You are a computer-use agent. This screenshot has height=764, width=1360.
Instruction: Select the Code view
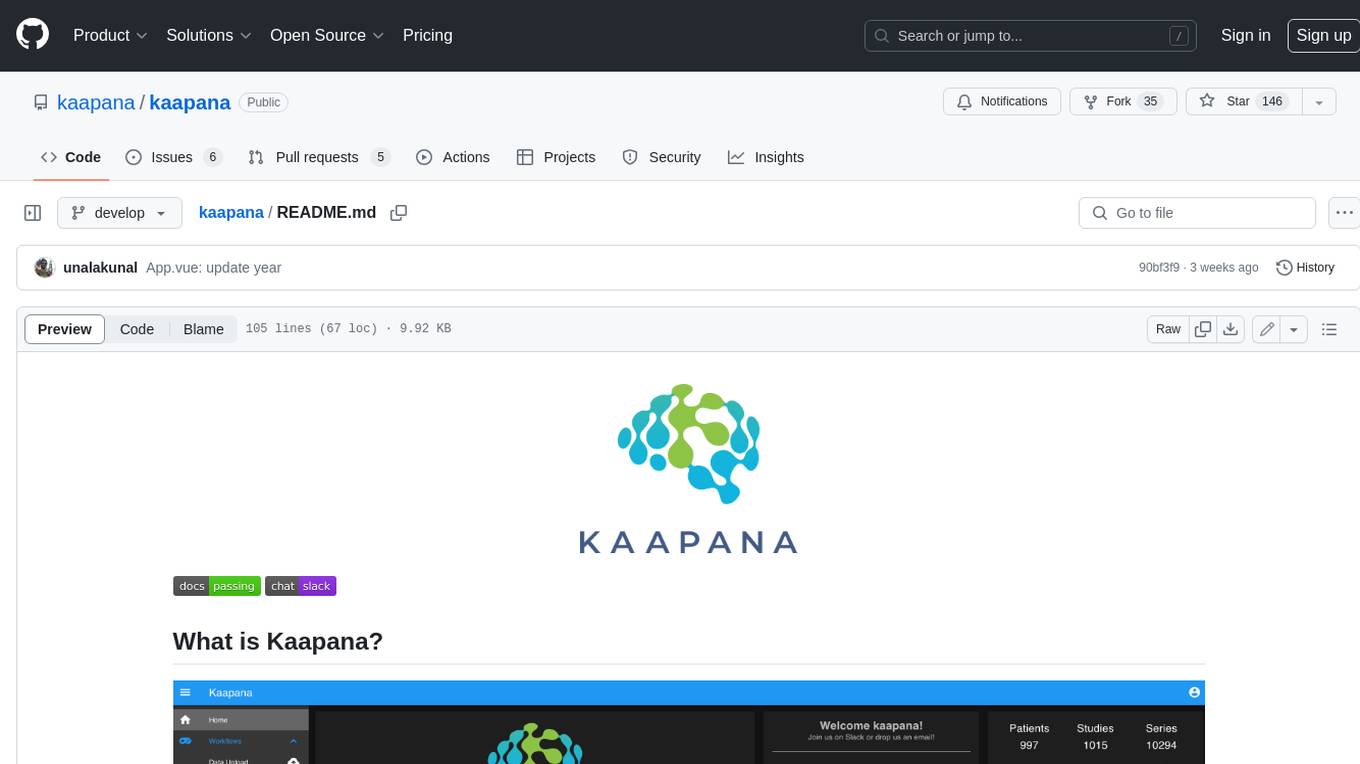[137, 329]
